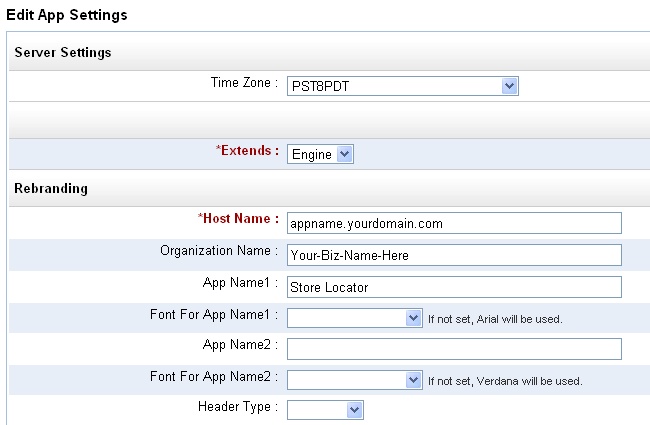Focus the Organization Name text field
This screenshot has height=425, width=650.
(454, 255)
